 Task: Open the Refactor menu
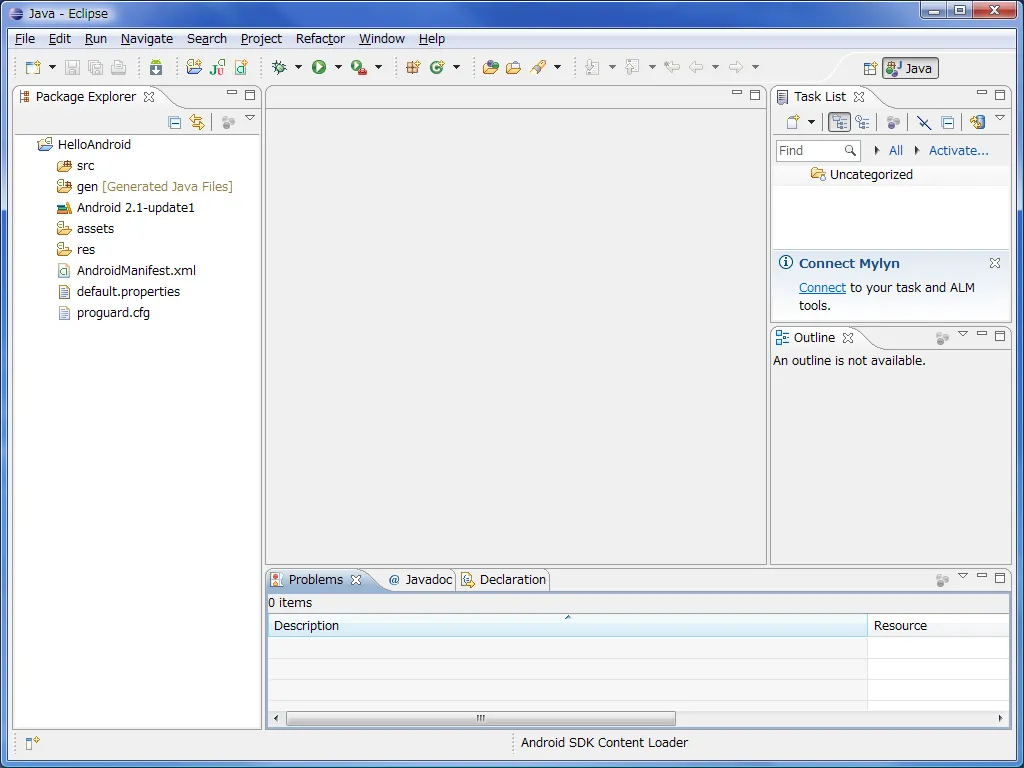pyautogui.click(x=320, y=39)
